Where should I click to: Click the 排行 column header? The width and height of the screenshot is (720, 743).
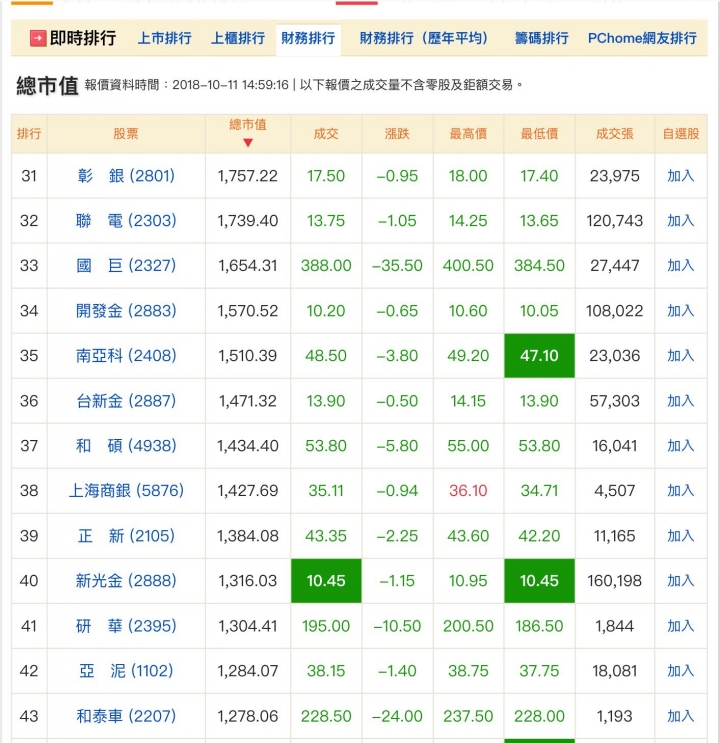(29, 134)
